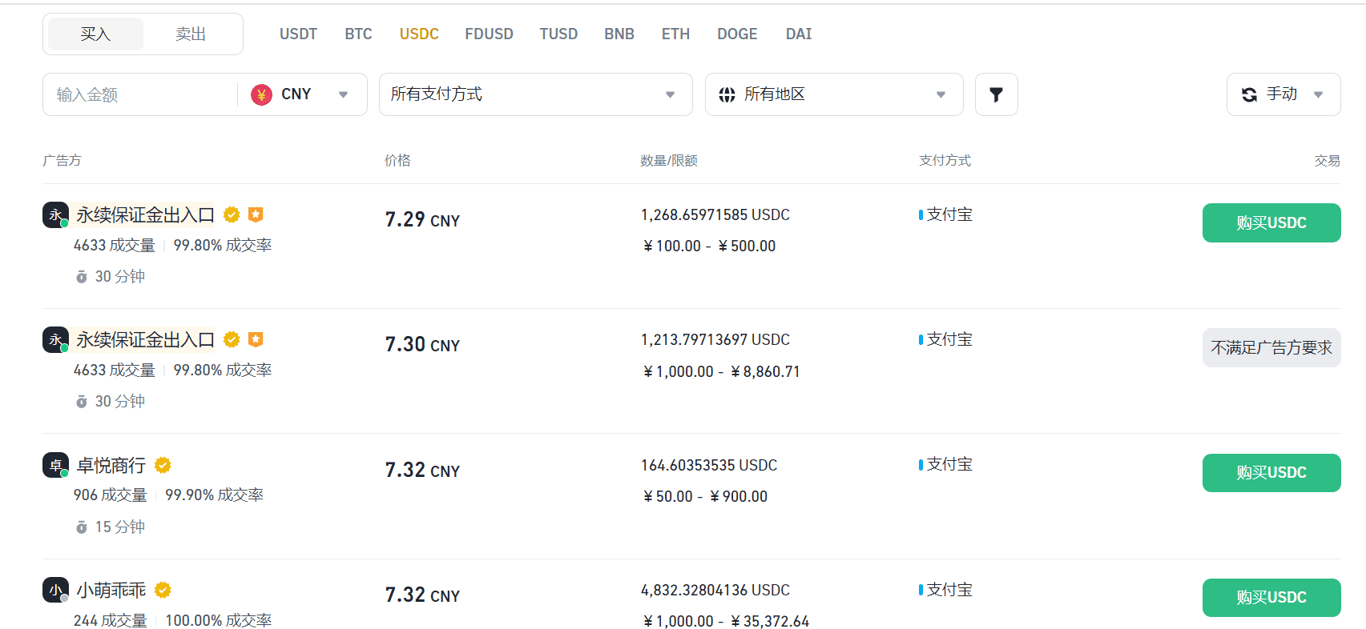Select the DOGE coin tab
Image resolution: width=1366 pixels, height=629 pixels.
pyautogui.click(x=737, y=34)
